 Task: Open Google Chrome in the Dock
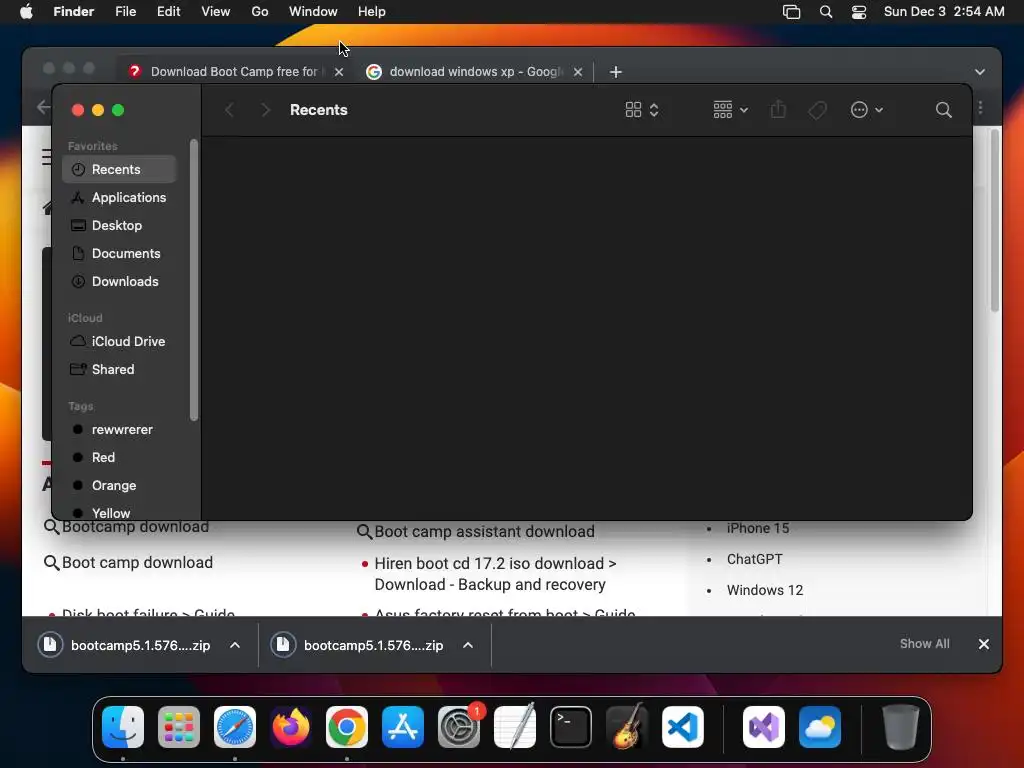coord(347,727)
